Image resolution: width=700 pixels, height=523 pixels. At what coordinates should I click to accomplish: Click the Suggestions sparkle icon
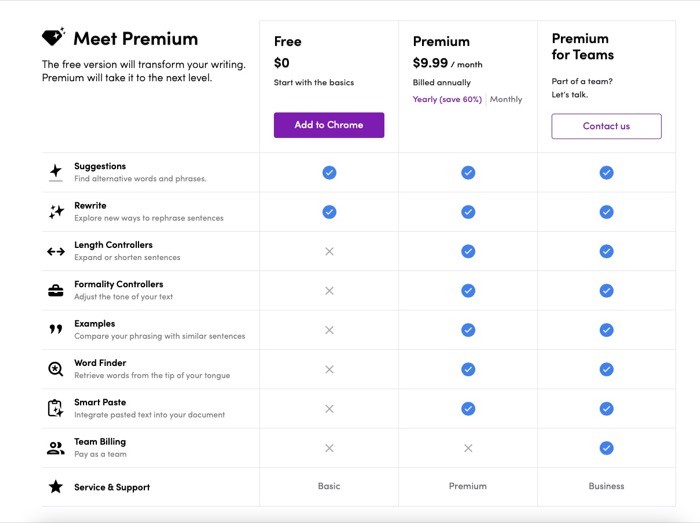(x=56, y=172)
